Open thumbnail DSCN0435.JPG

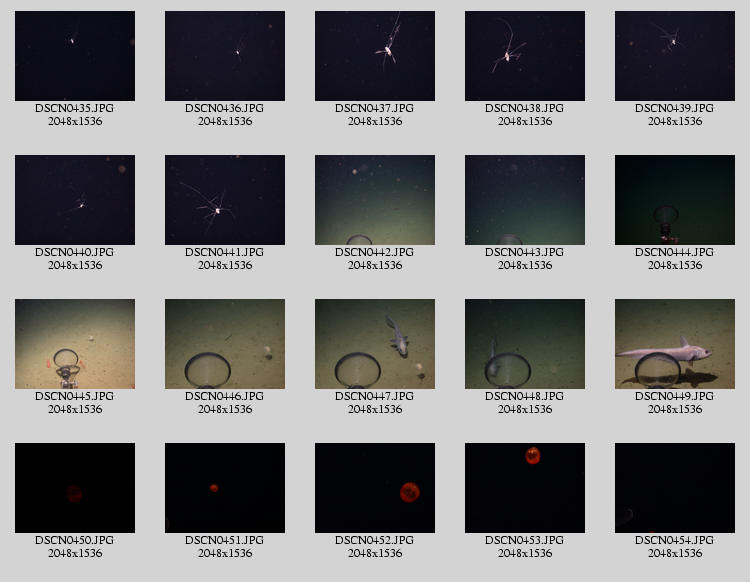click(x=75, y=56)
